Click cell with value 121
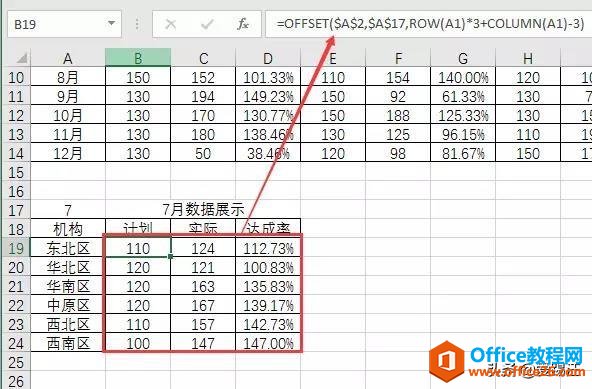This screenshot has width=592, height=389. coord(203,267)
